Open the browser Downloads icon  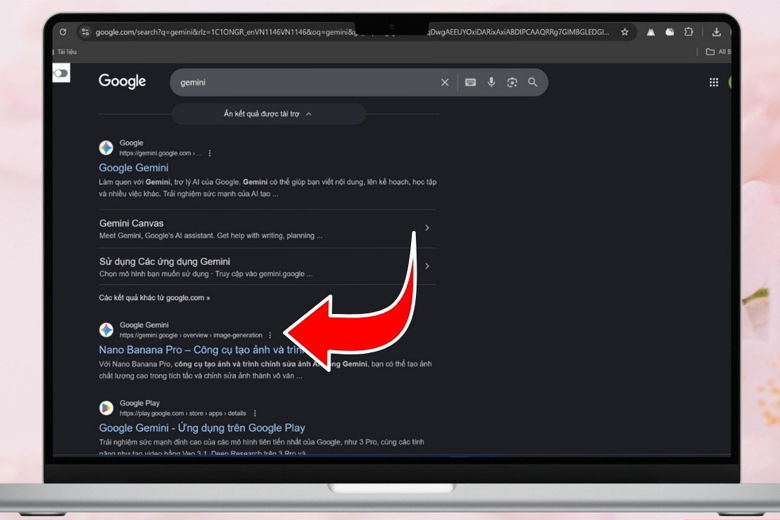tap(717, 32)
